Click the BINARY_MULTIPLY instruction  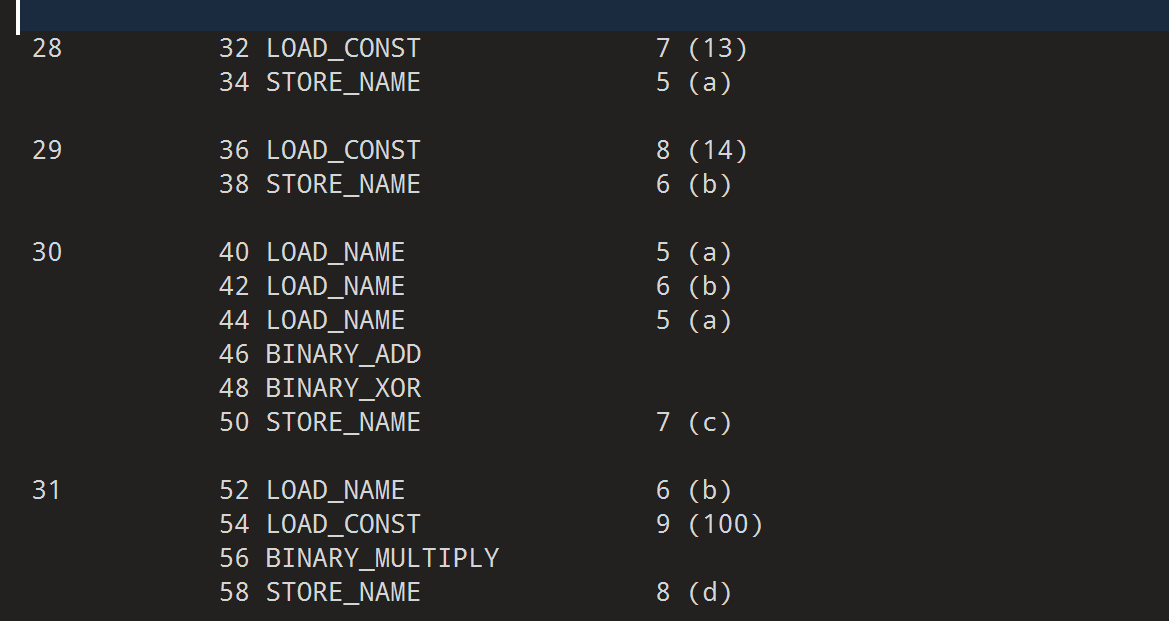[x=382, y=558]
